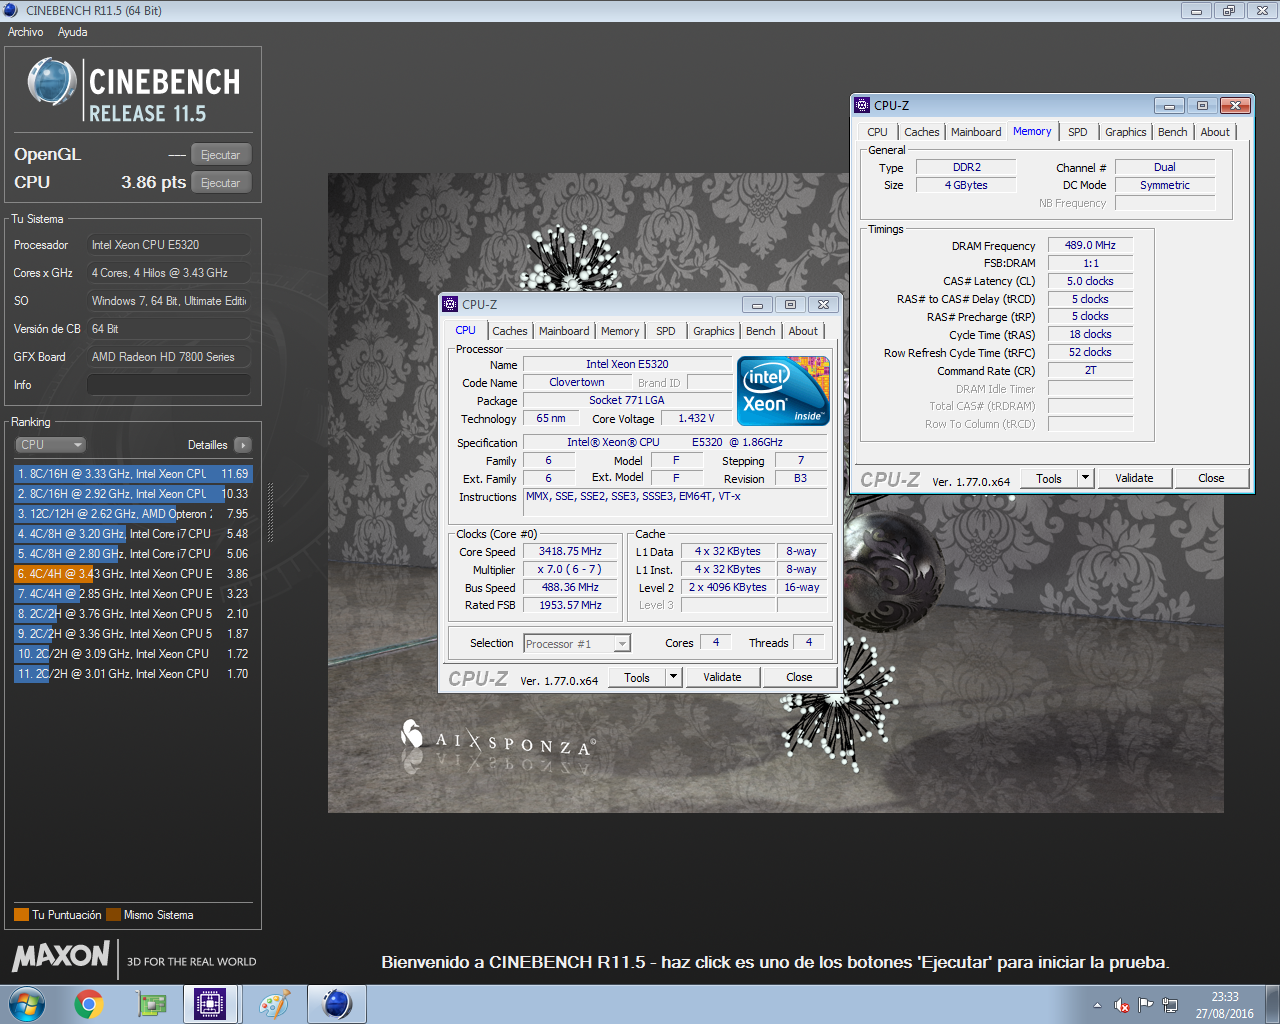Image resolution: width=1280 pixels, height=1024 pixels.
Task: Open the Ayuda menu
Action: pos(73,32)
